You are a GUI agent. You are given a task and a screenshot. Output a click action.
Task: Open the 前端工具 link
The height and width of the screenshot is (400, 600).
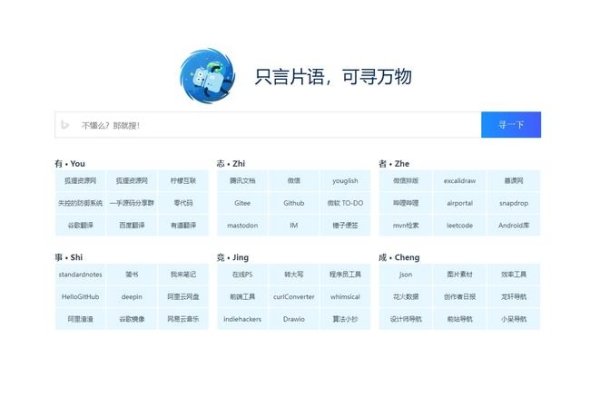click(242, 297)
